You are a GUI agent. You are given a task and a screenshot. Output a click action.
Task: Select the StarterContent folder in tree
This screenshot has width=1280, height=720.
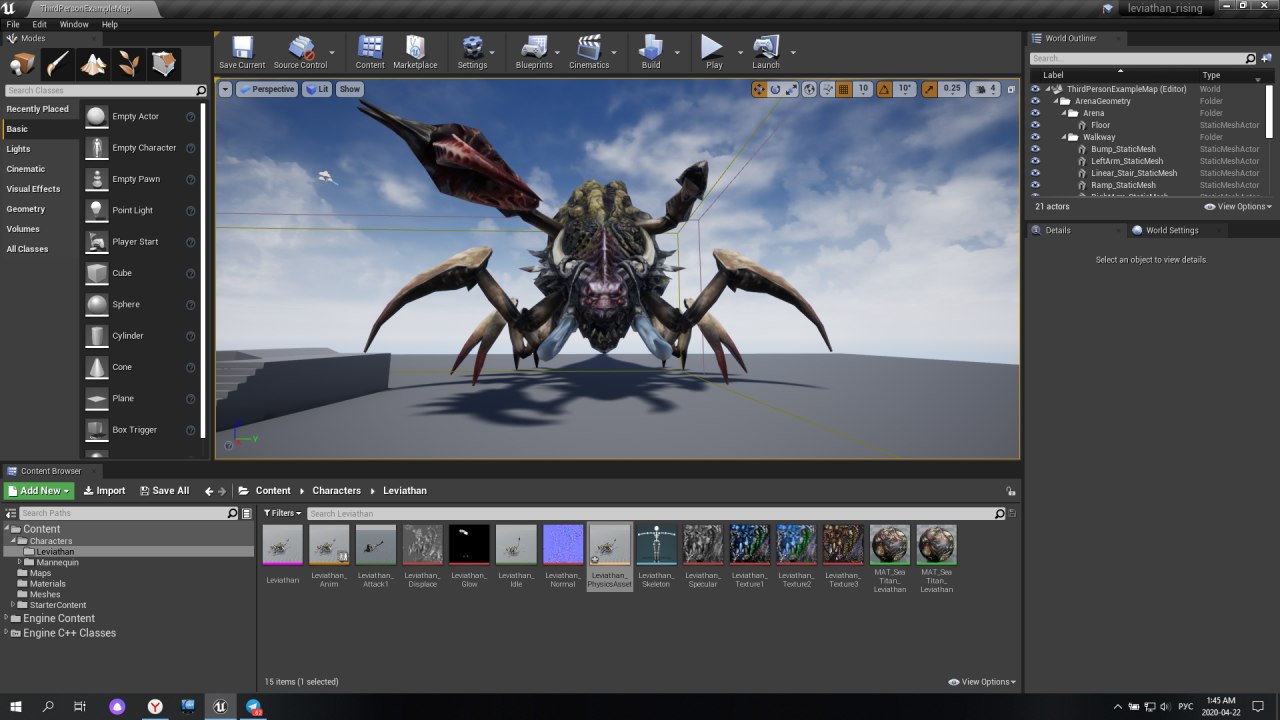tap(58, 605)
